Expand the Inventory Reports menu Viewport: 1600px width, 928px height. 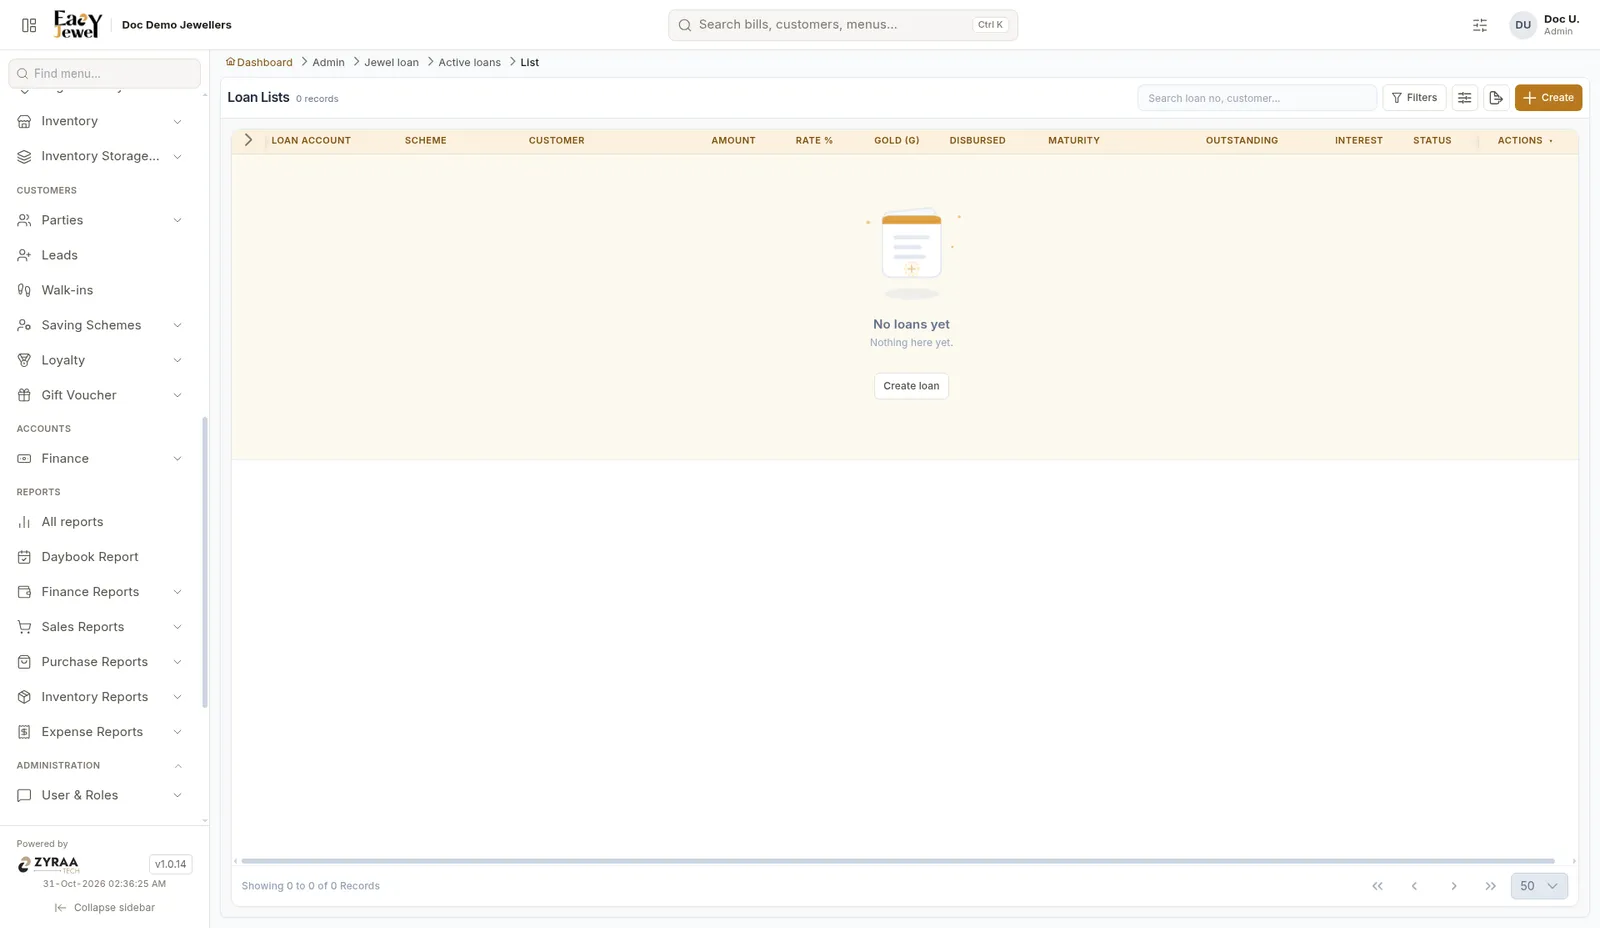pos(100,697)
